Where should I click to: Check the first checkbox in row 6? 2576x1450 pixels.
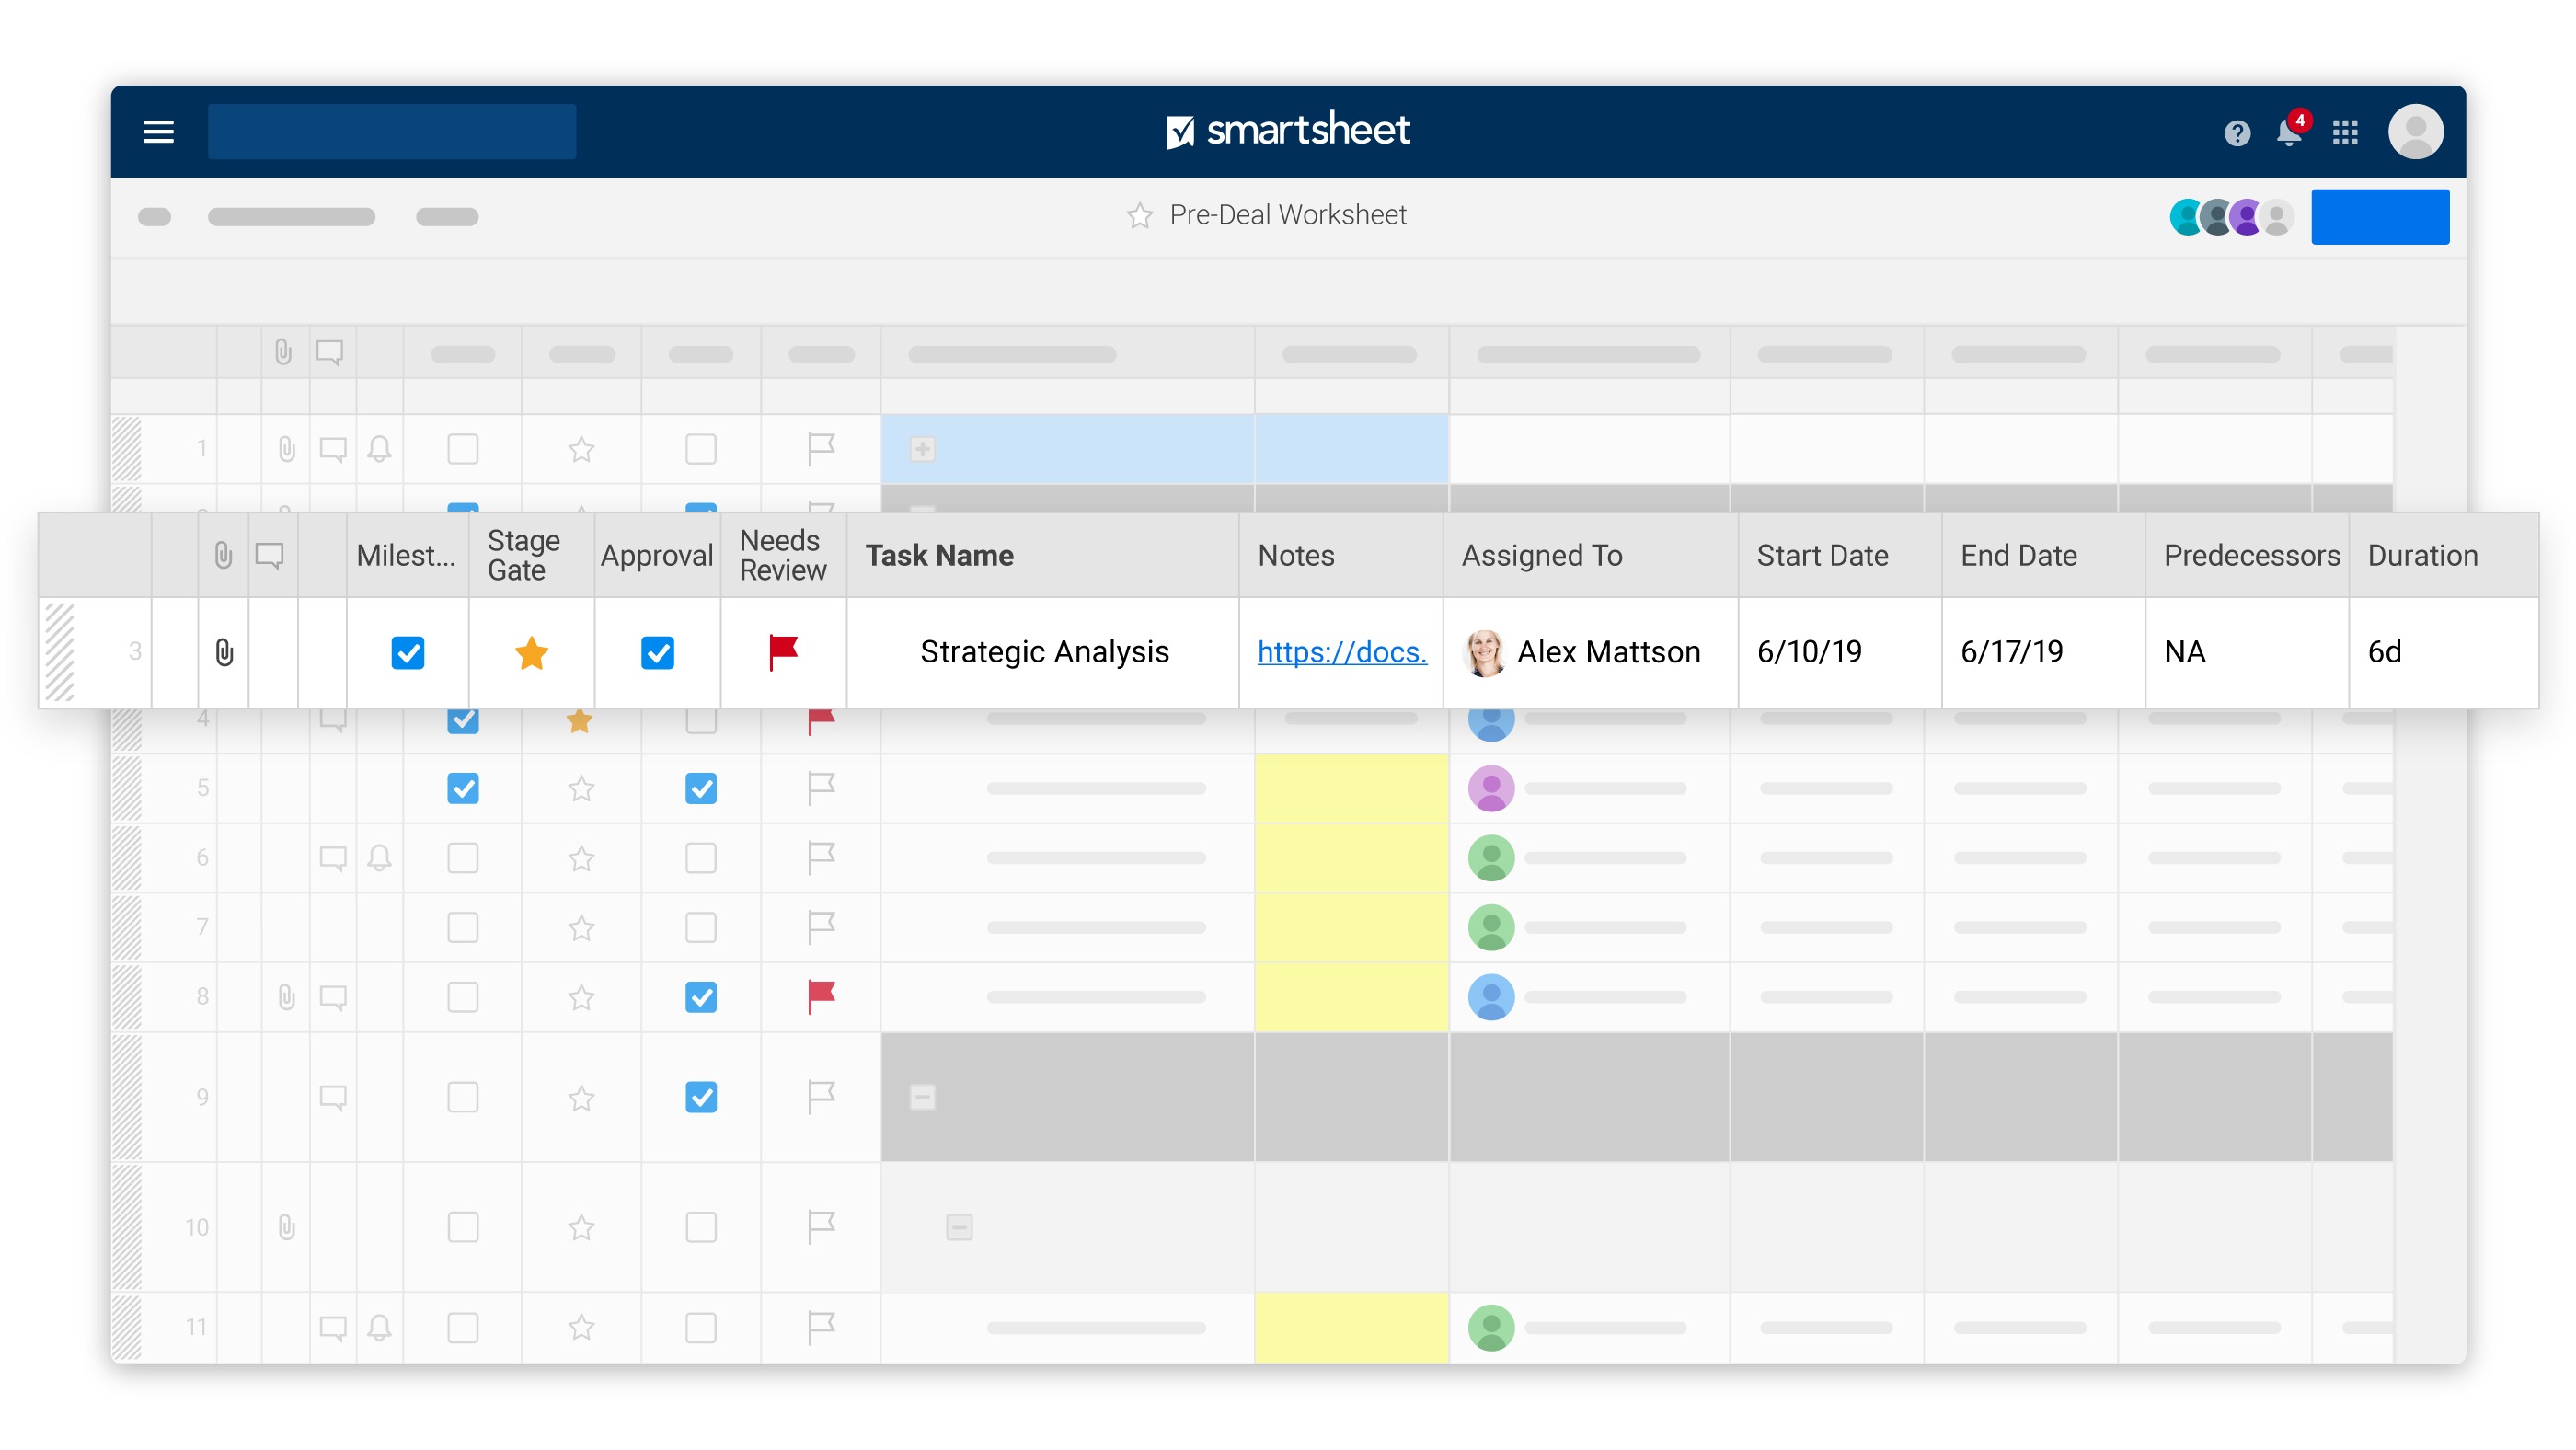(x=462, y=858)
